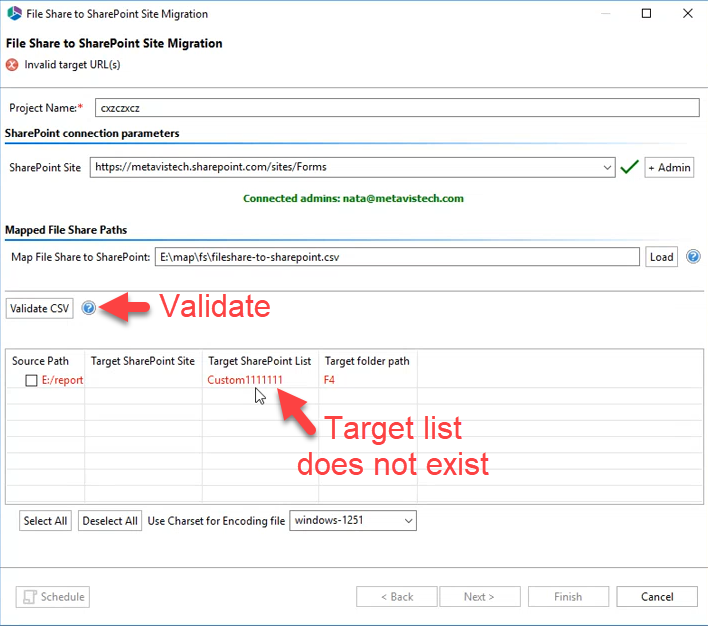Focus the Map File Share path field
Screen dimensions: 708x626
[x=397, y=257]
